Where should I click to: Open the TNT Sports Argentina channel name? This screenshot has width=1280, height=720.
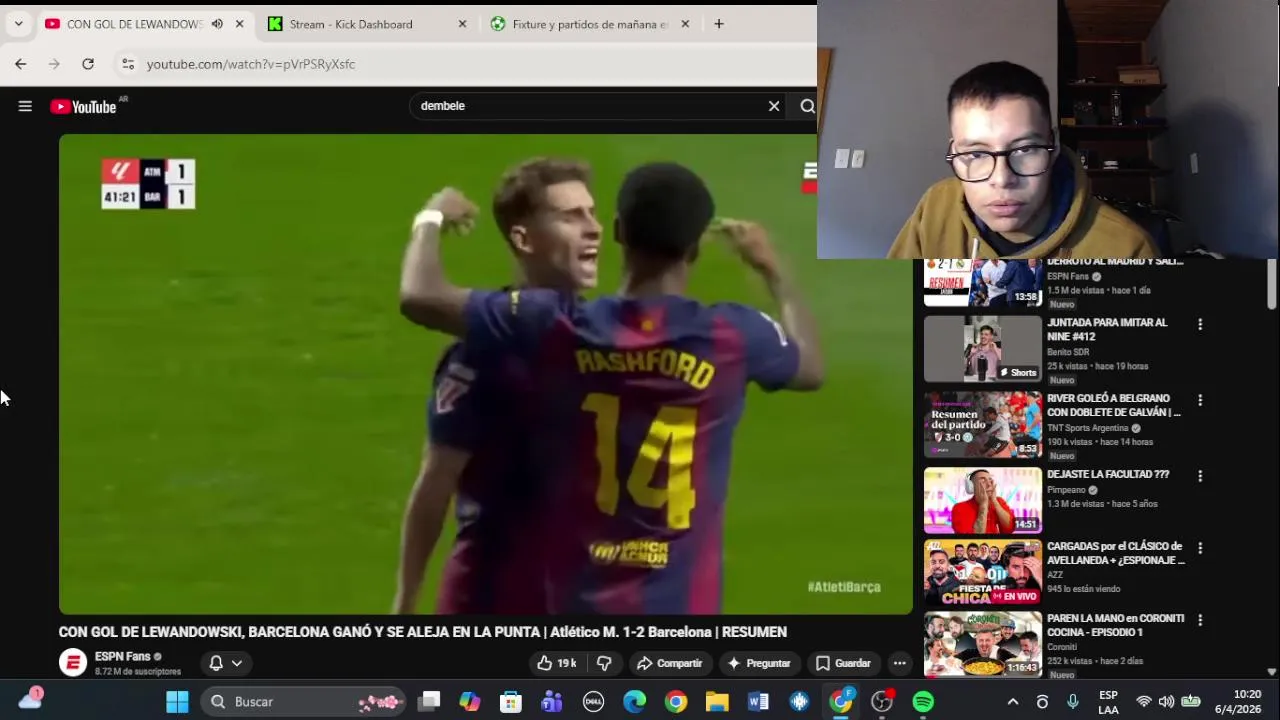point(1088,428)
